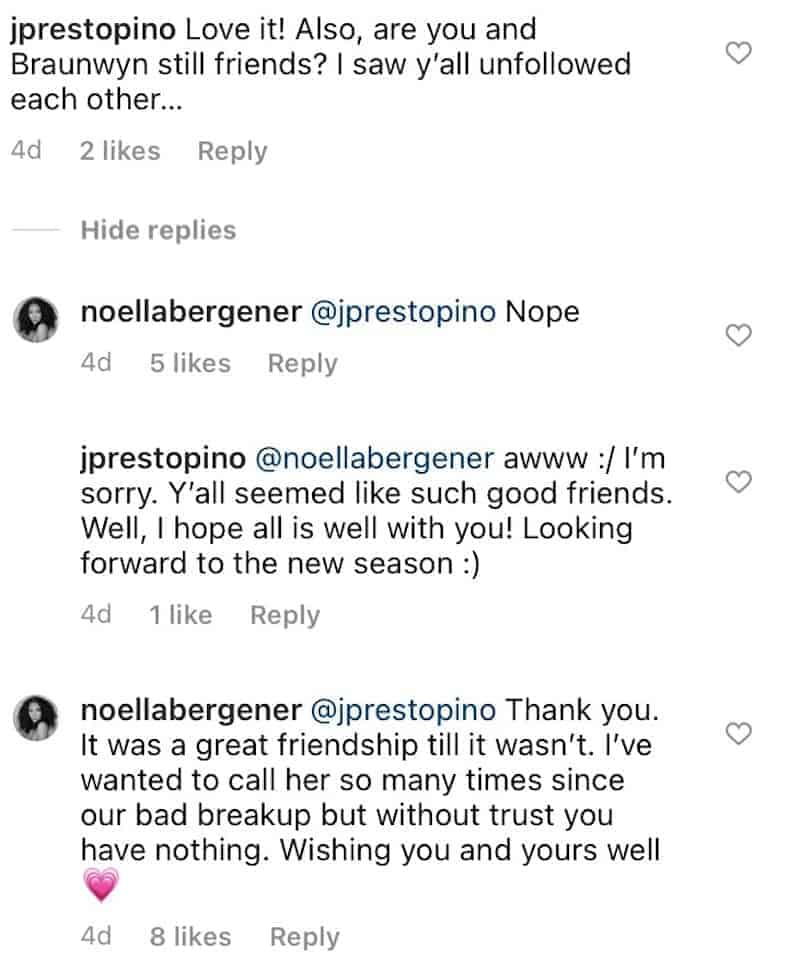Screen dimensions: 800x972
Task: View the 8 likes on last reply
Action: click(x=190, y=937)
